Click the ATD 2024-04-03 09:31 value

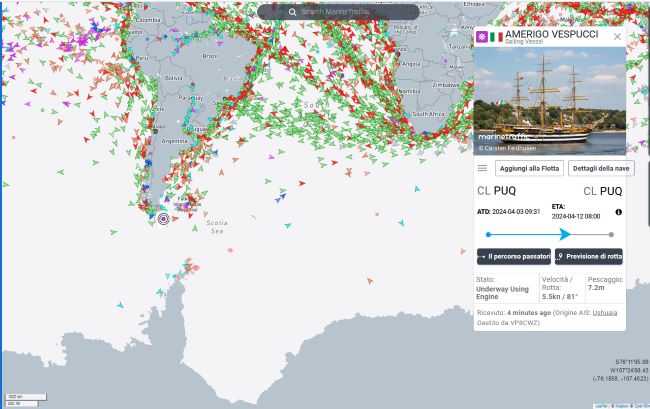(x=516, y=211)
